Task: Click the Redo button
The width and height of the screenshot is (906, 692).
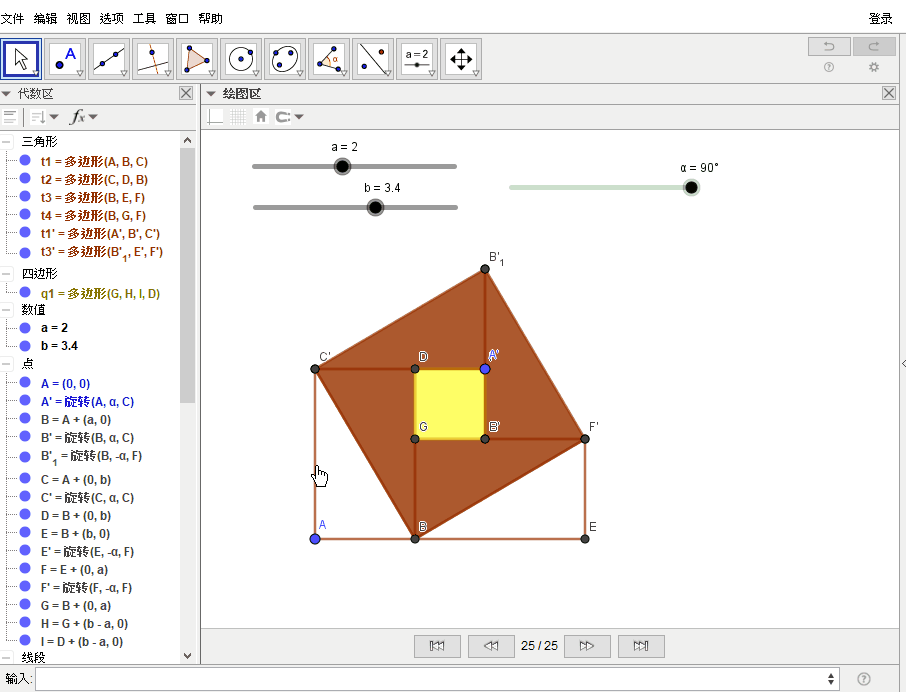Action: (874, 46)
